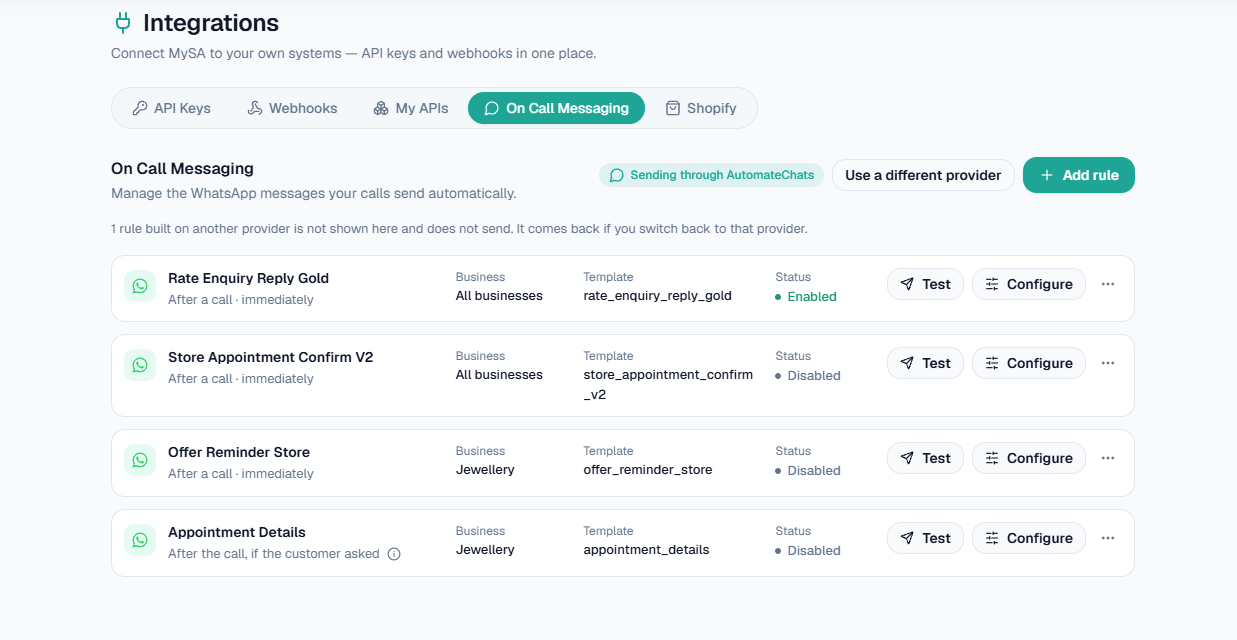Viewport: 1237px width, 640px height.
Task: Open more options for Appointment Details
Action: (x=1108, y=538)
